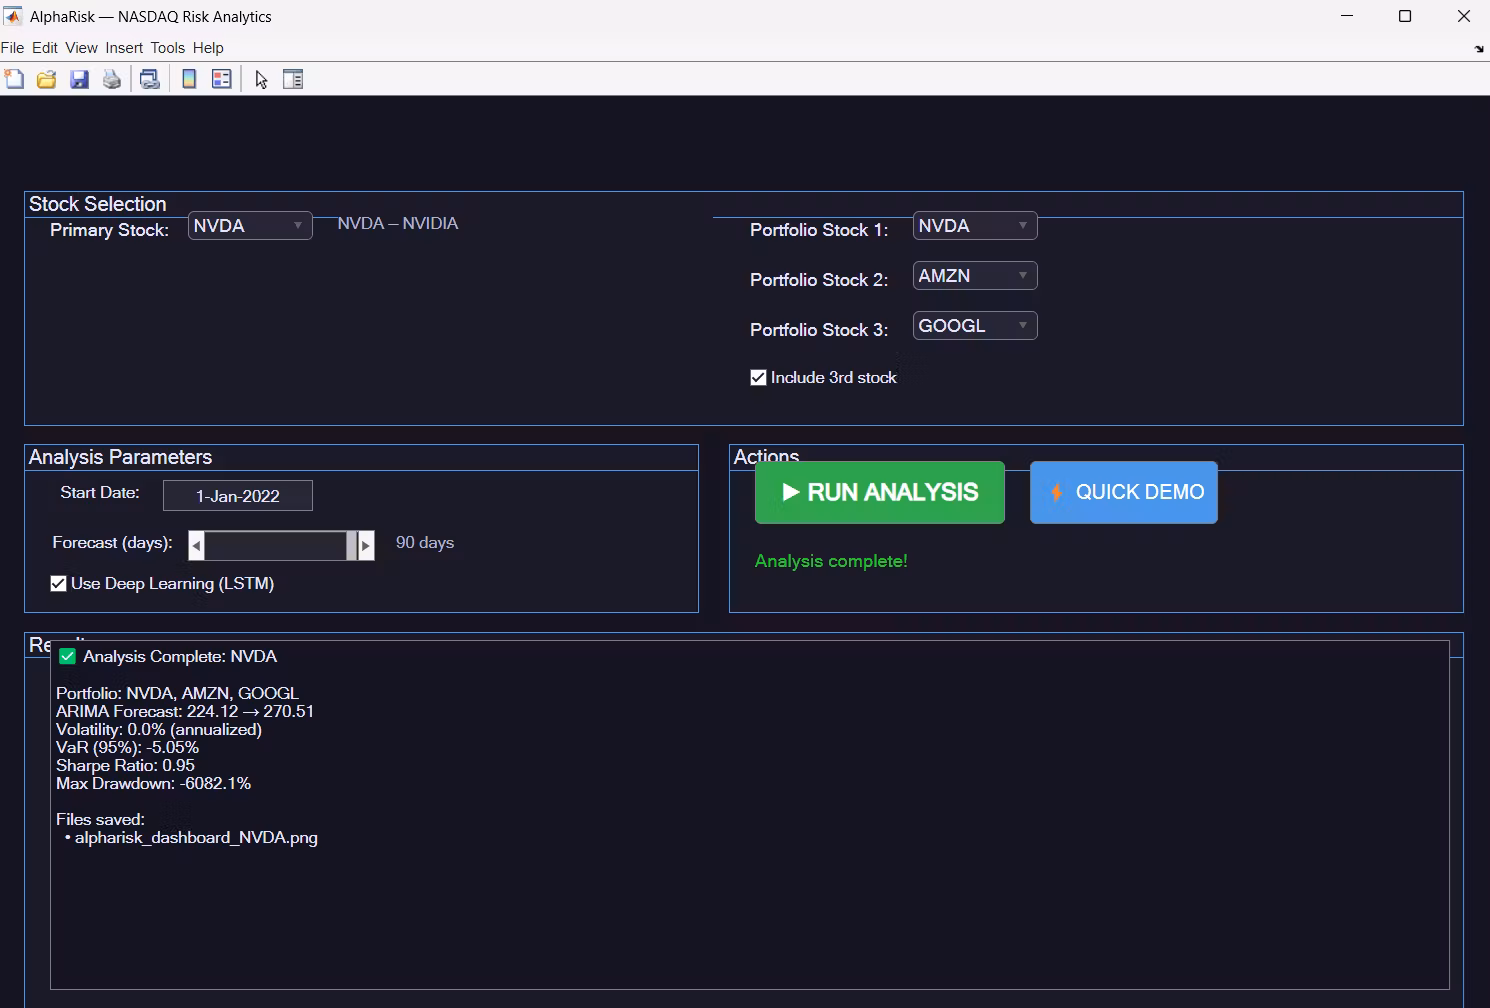The width and height of the screenshot is (1490, 1008).
Task: Click the forecast slider's right arrow
Action: (x=366, y=546)
